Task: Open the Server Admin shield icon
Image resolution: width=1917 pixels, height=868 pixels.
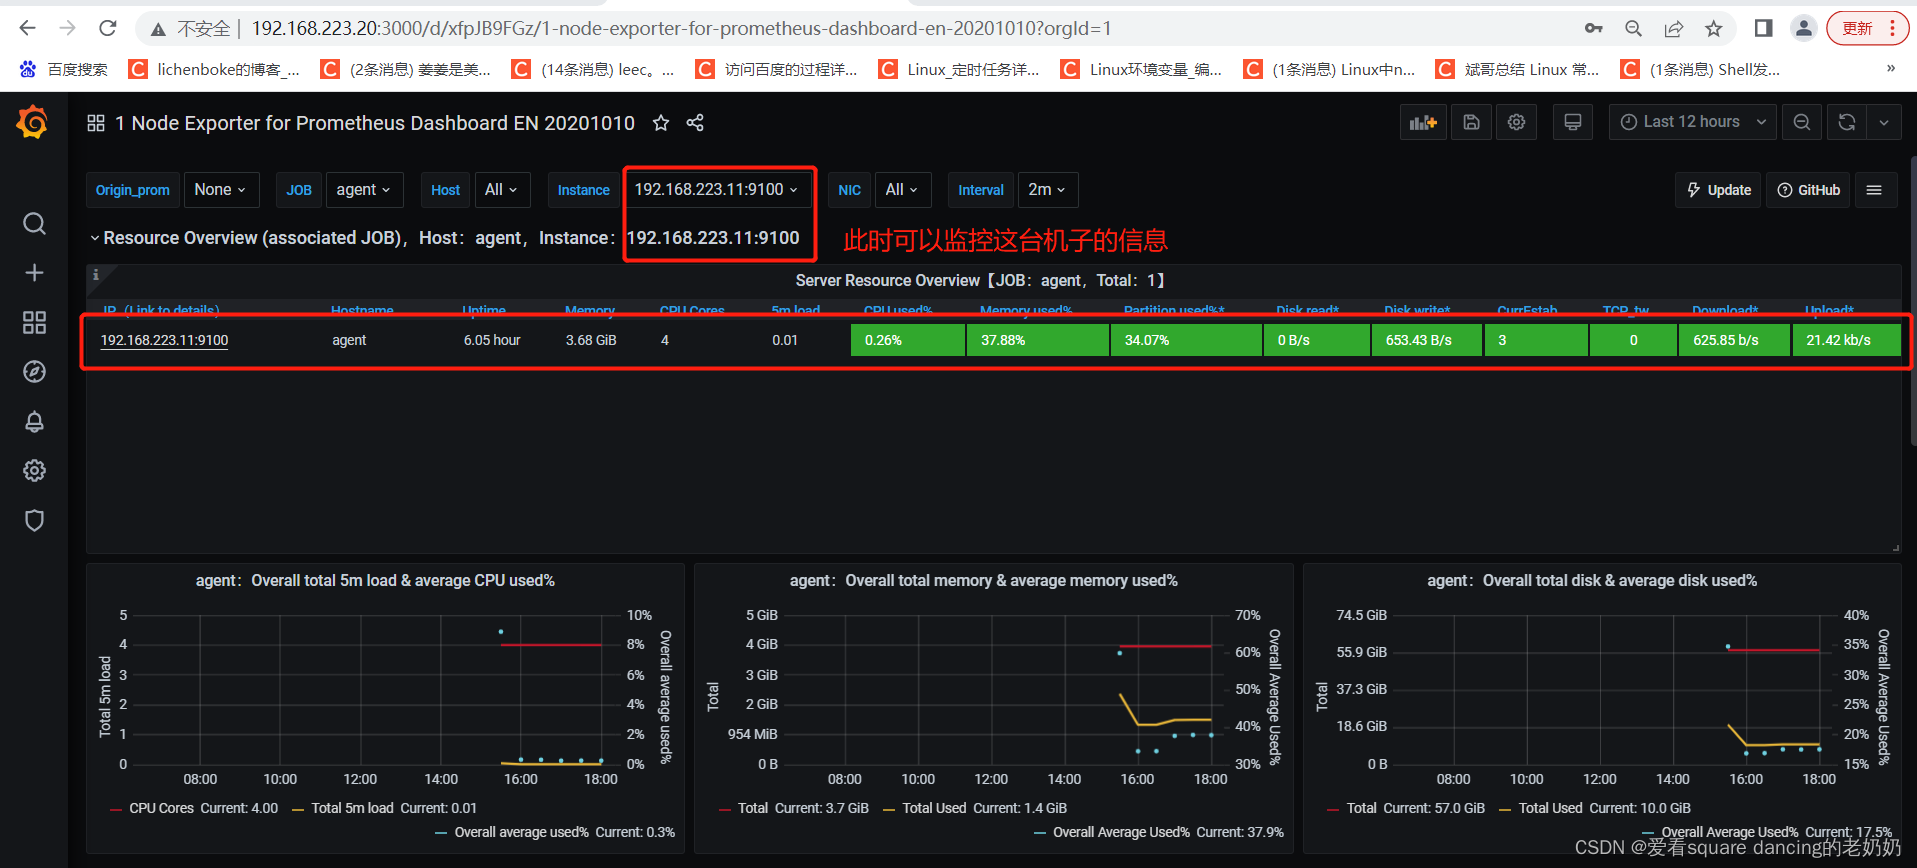Action: point(34,520)
